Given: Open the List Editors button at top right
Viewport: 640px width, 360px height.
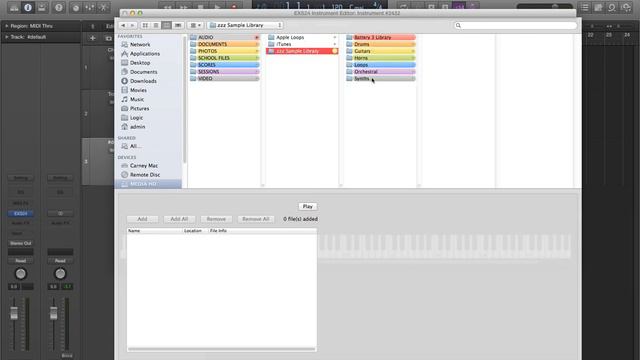Looking at the screenshot, I should [x=585, y=7].
